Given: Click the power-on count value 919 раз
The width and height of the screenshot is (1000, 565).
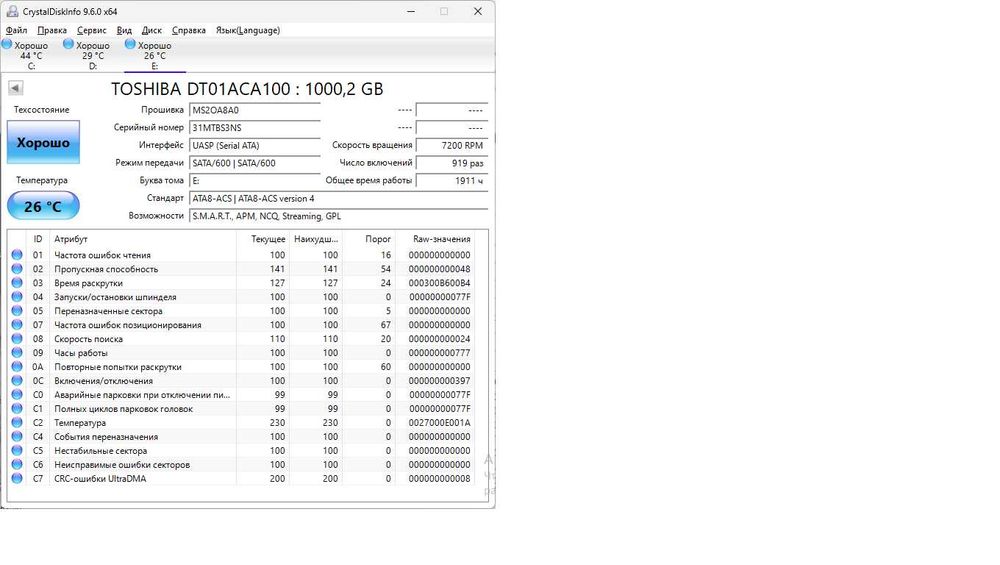Looking at the screenshot, I should click(452, 163).
